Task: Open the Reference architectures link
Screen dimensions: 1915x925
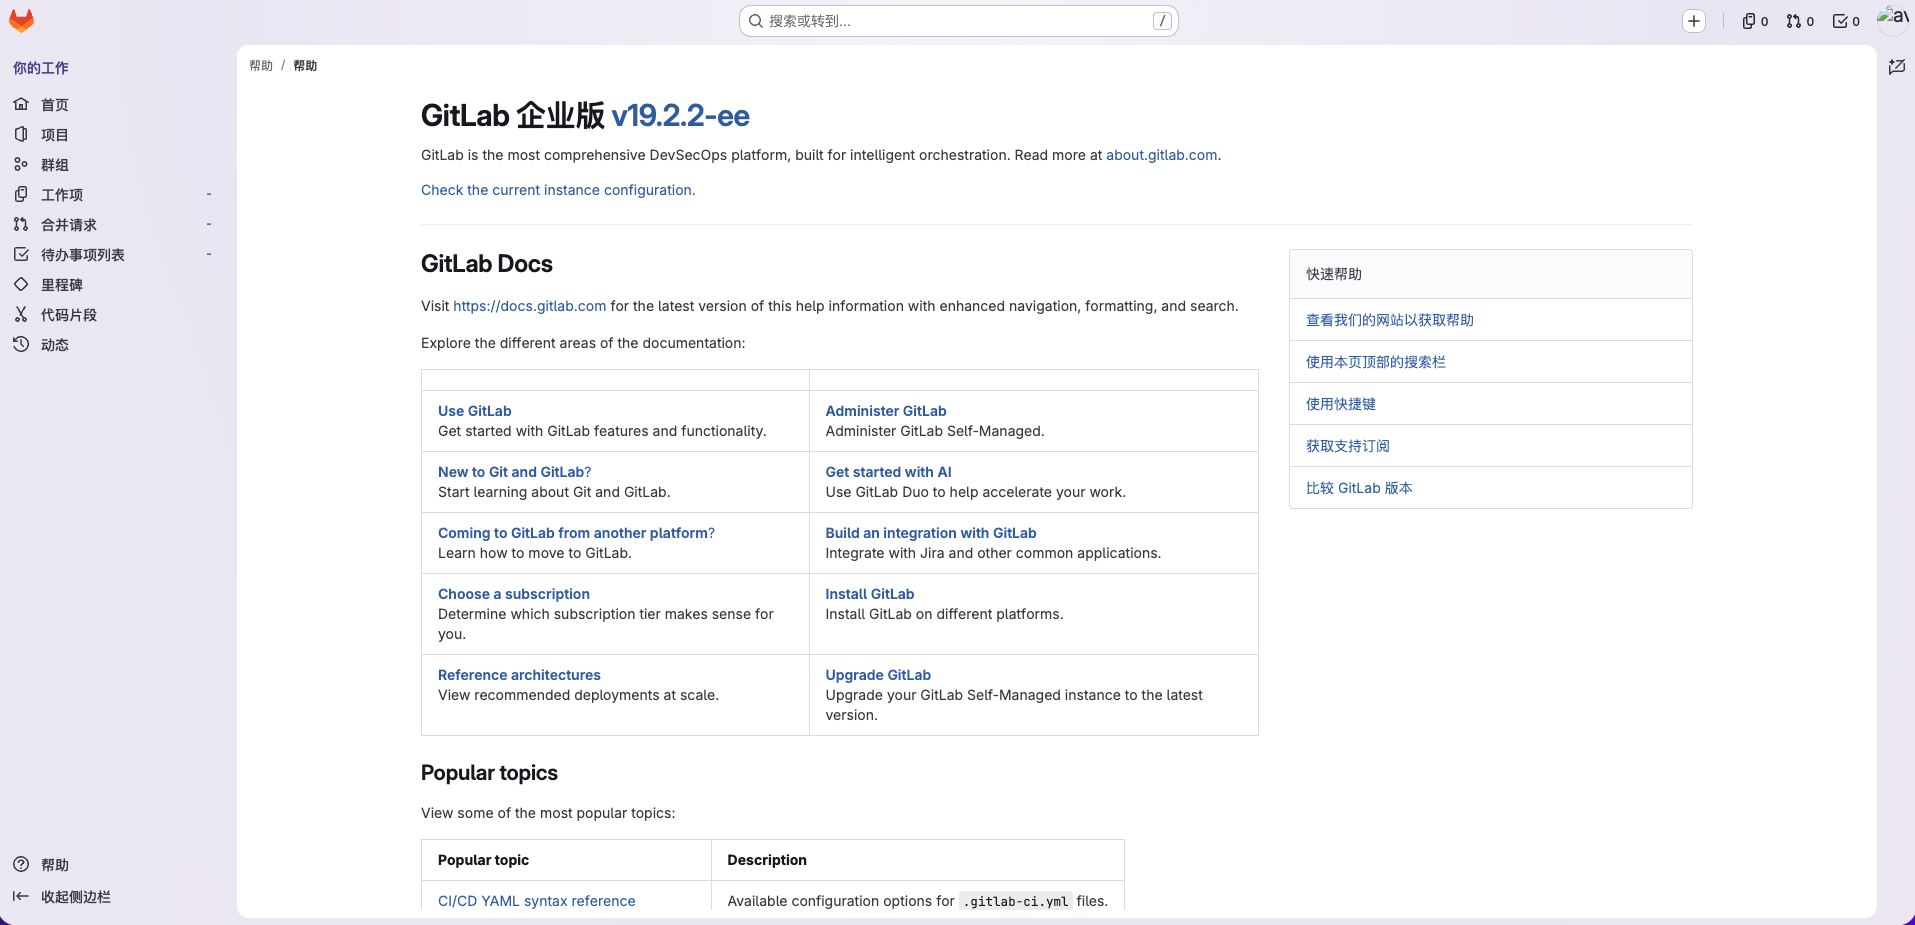Action: [x=520, y=675]
